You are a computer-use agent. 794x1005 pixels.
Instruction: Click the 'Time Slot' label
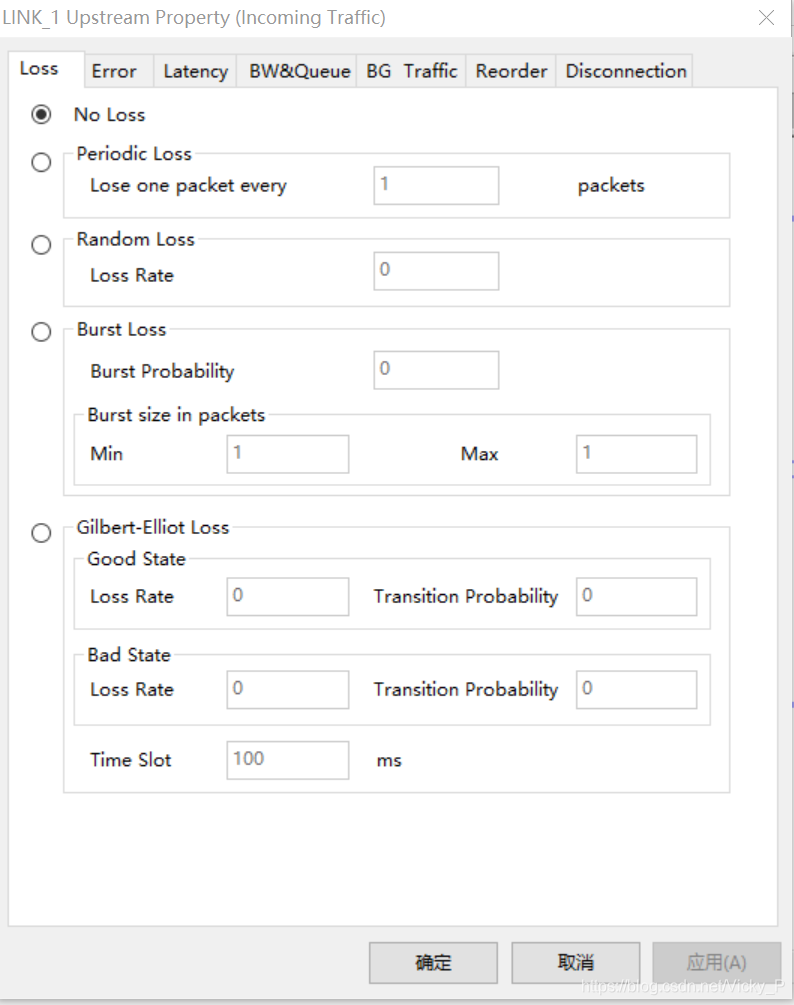pos(131,760)
